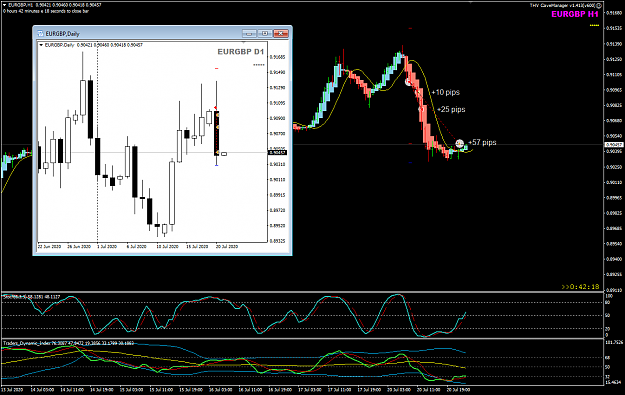This screenshot has height=395, width=625.
Task: Click the dotted vertical period separator in Daily chart
Action: [98, 143]
